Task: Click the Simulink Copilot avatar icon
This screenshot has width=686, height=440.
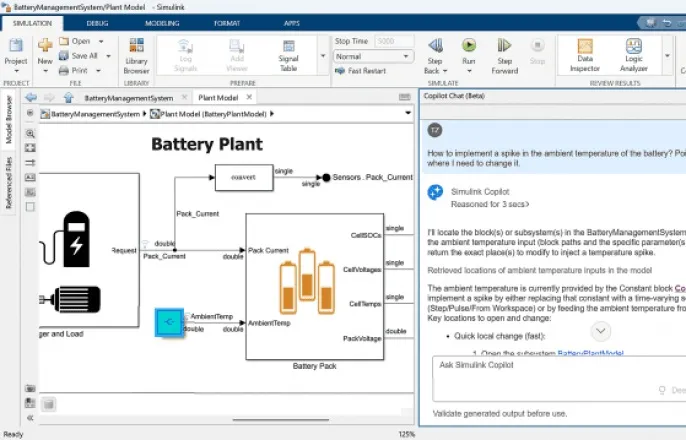Action: 435,192
